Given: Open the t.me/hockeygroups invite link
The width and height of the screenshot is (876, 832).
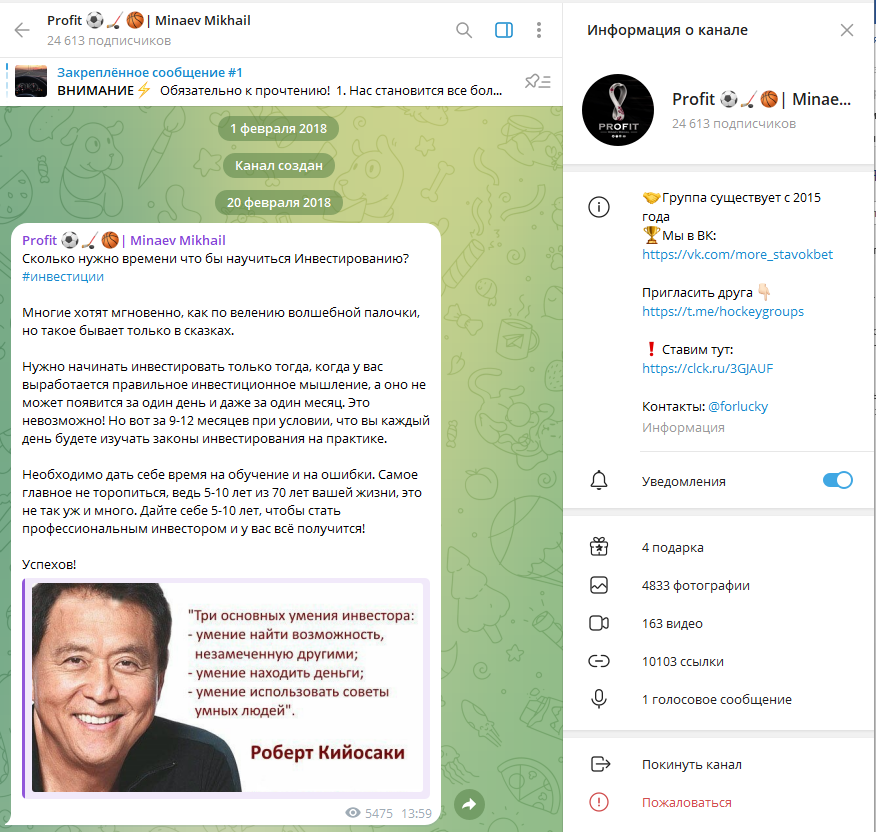Looking at the screenshot, I should [723, 312].
